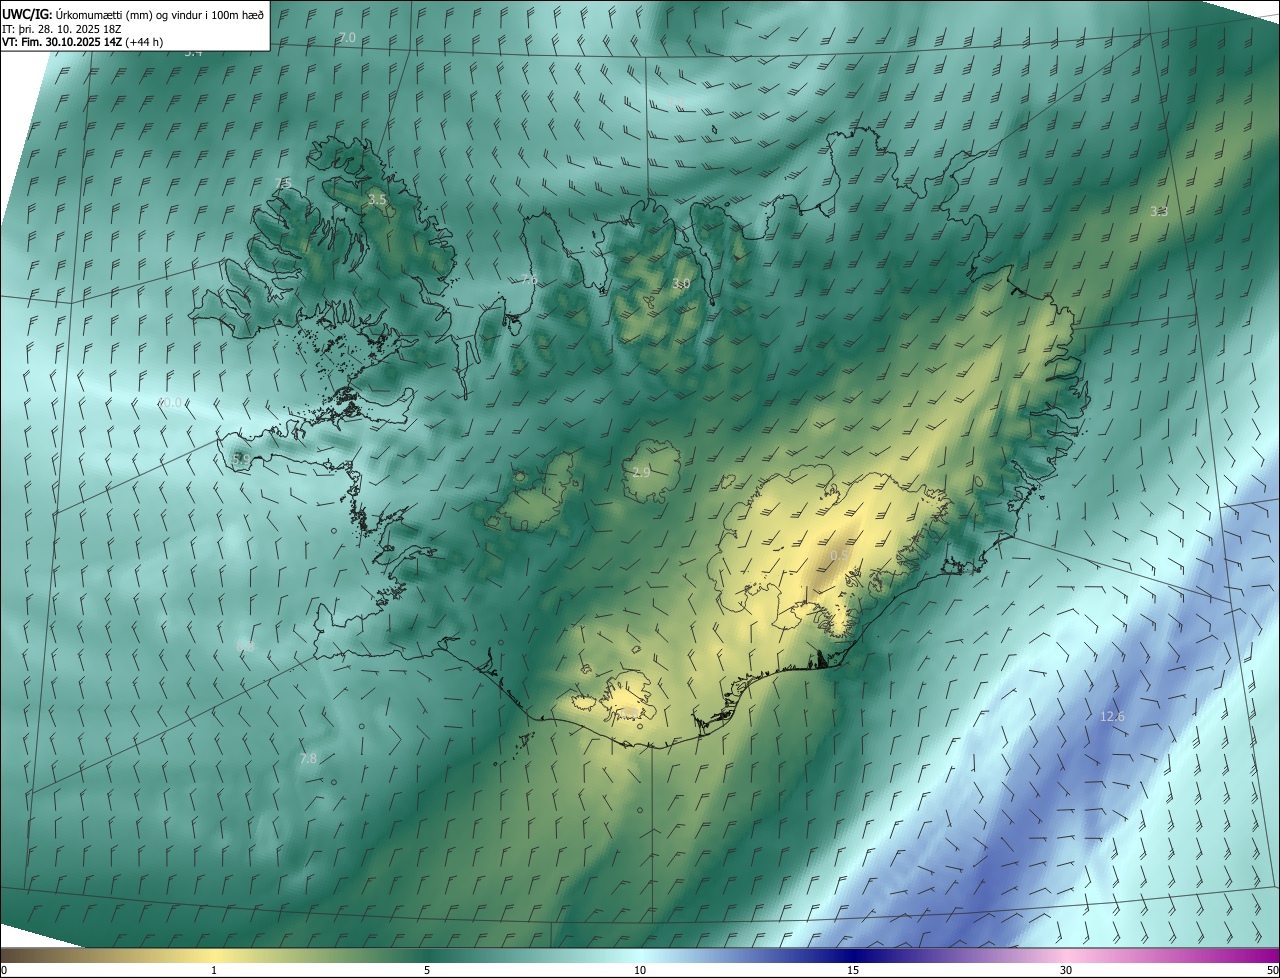Click the 12.6 value label offshore southeast
The width and height of the screenshot is (1280, 978).
point(1112,717)
